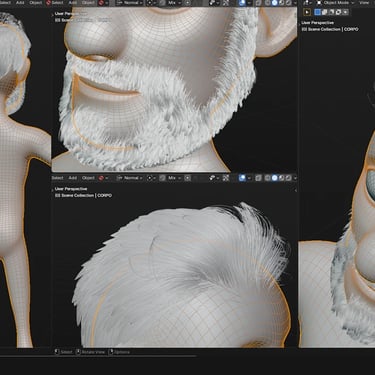The width and height of the screenshot is (375, 375).
Task: Open object type visibility popover in lower viewport
Action: (x=213, y=178)
